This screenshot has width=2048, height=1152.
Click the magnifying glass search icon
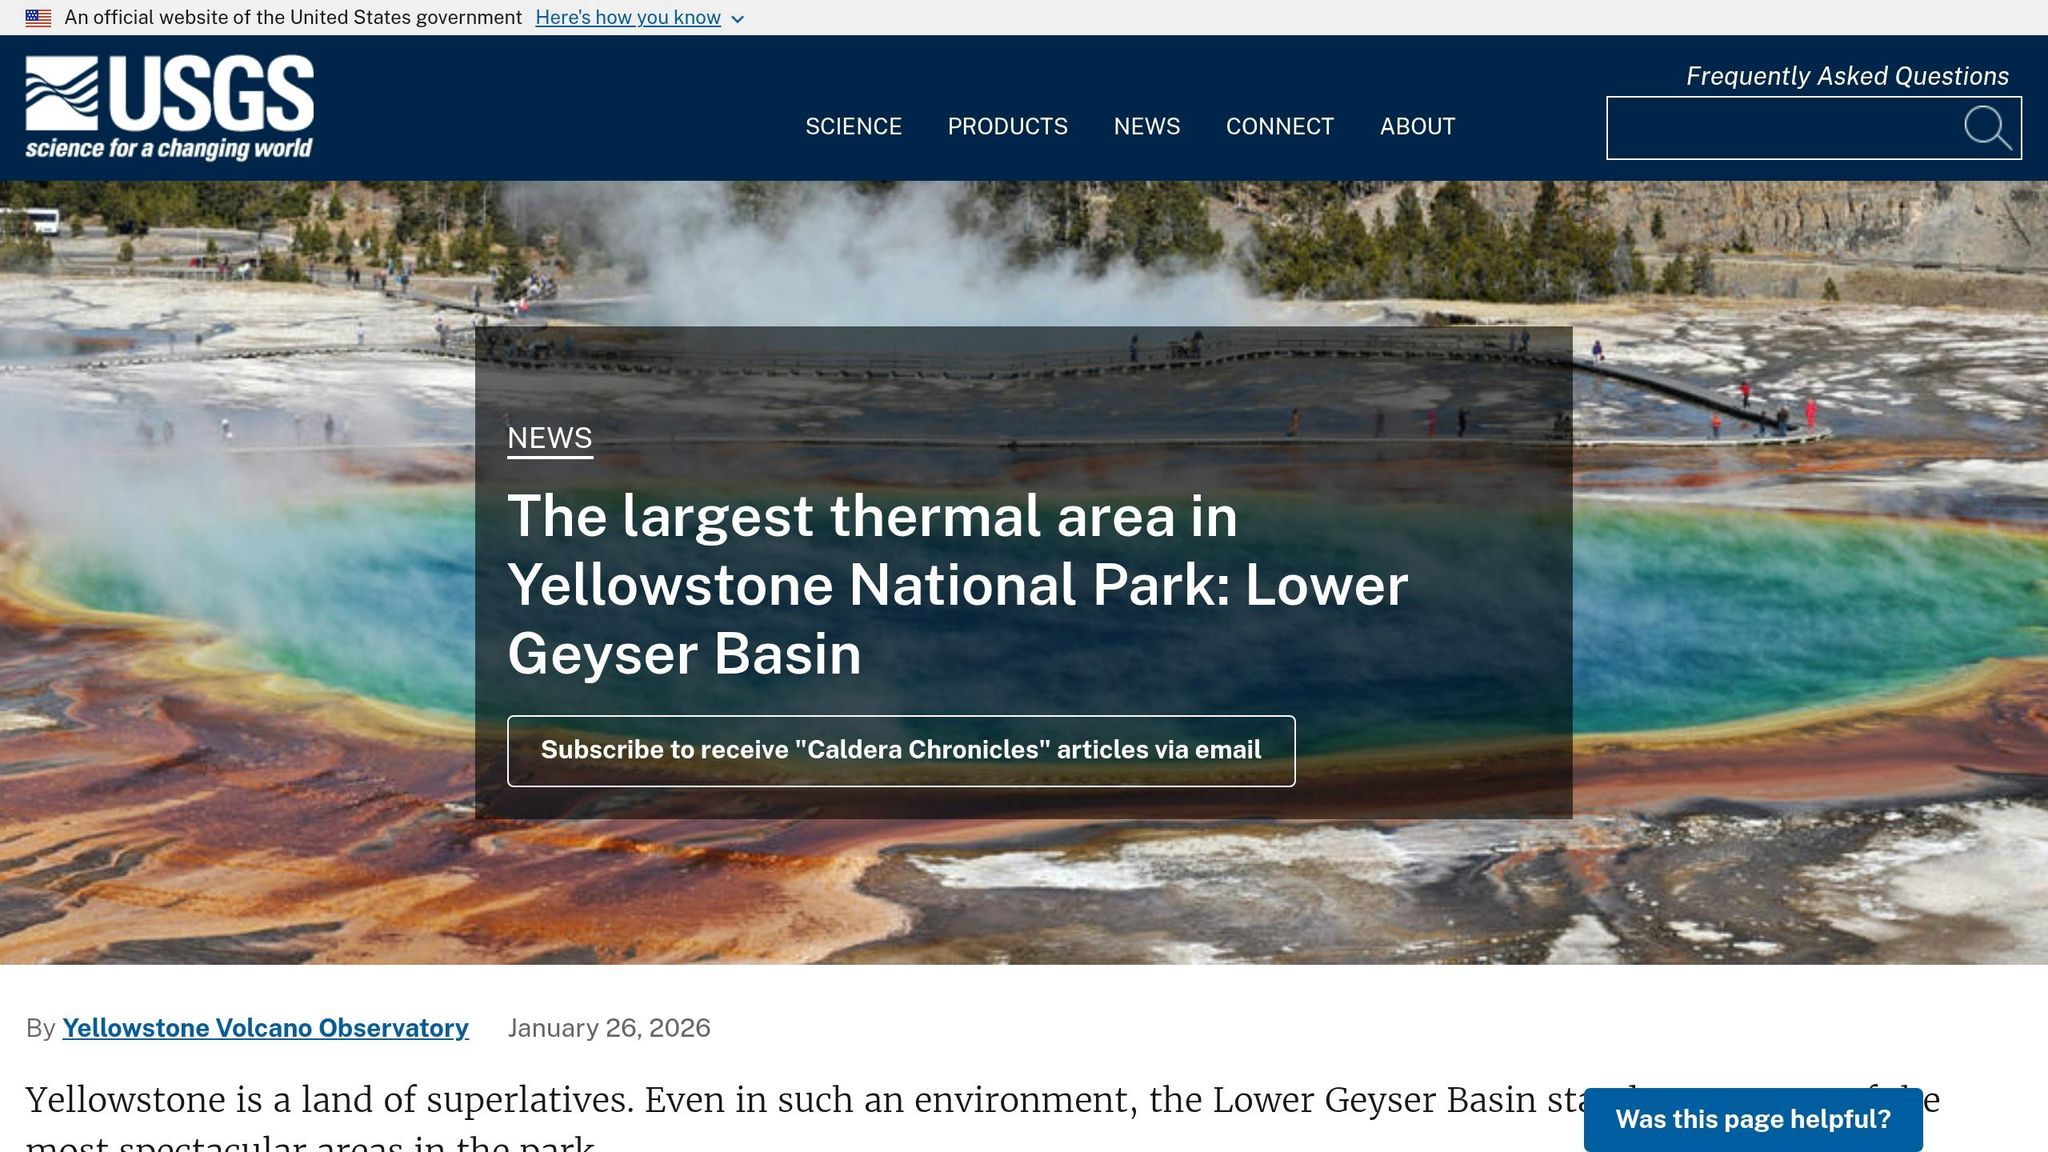click(x=1987, y=128)
